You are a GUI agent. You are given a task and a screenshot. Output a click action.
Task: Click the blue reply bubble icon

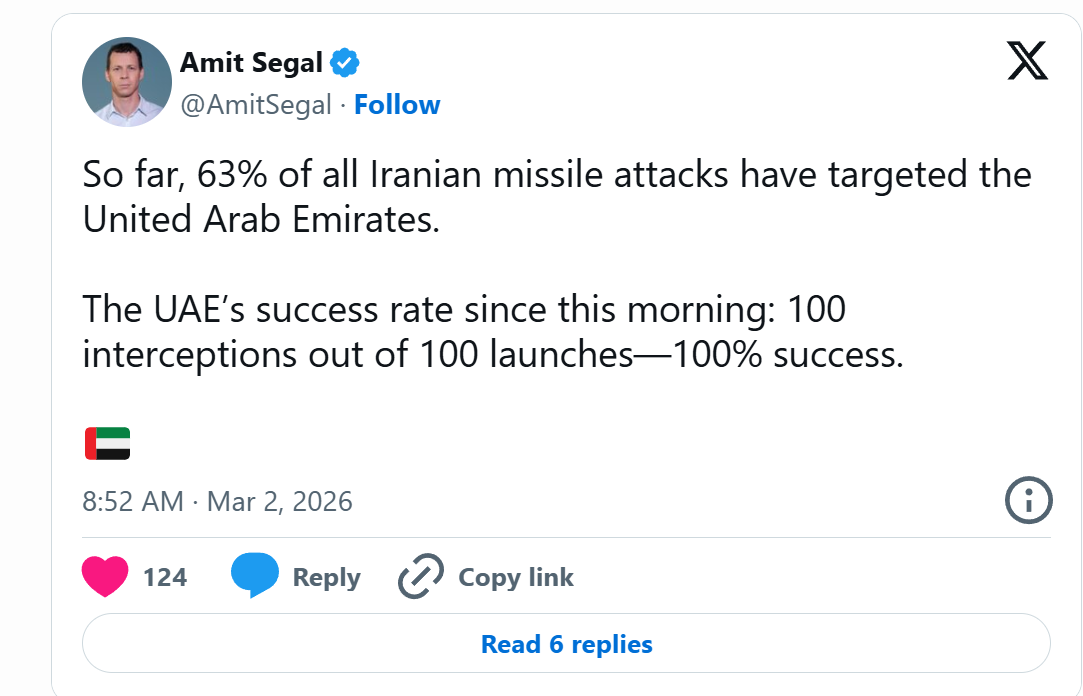[x=254, y=577]
